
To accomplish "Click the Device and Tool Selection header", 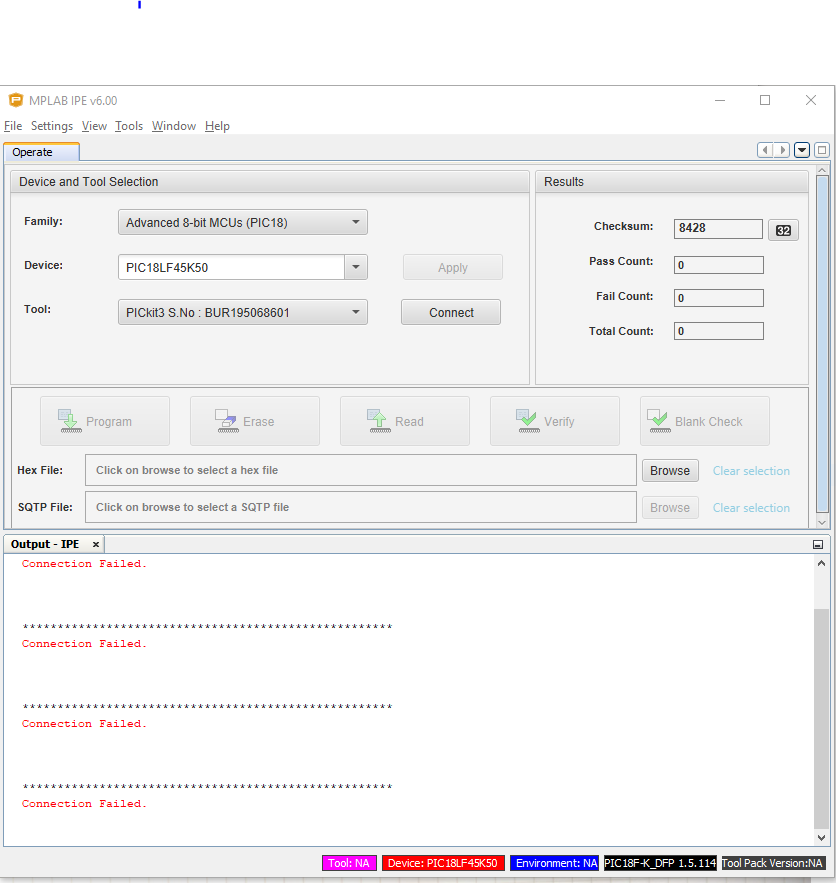I will coord(270,182).
